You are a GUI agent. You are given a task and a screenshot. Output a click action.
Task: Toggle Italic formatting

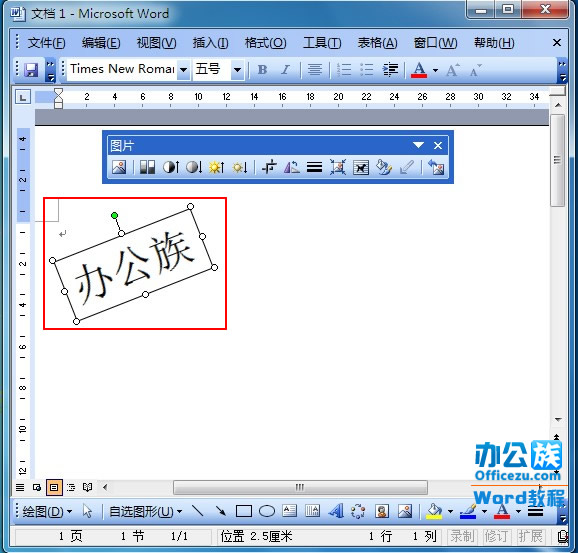tap(285, 69)
